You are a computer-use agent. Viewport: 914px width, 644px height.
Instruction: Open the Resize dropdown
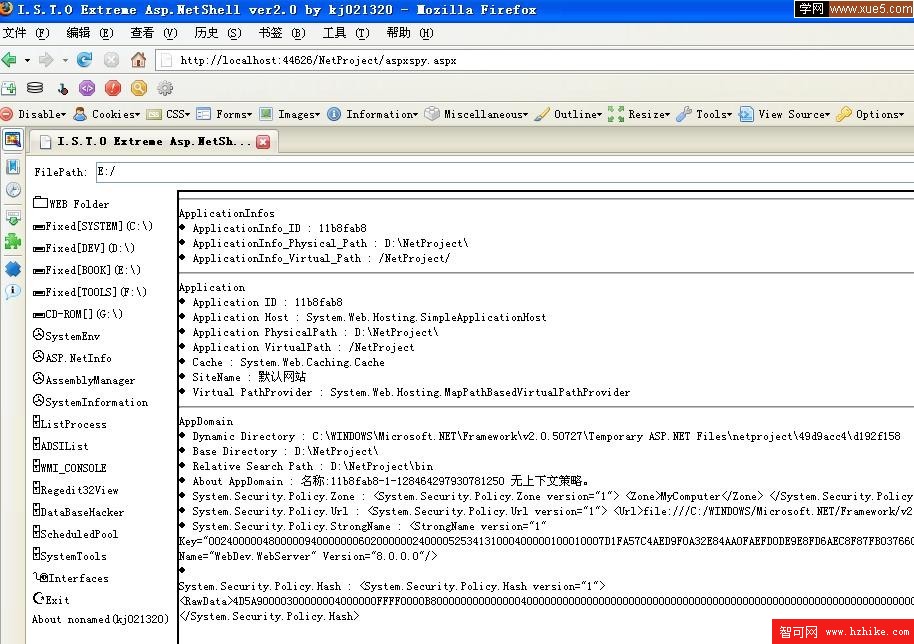tap(640, 114)
